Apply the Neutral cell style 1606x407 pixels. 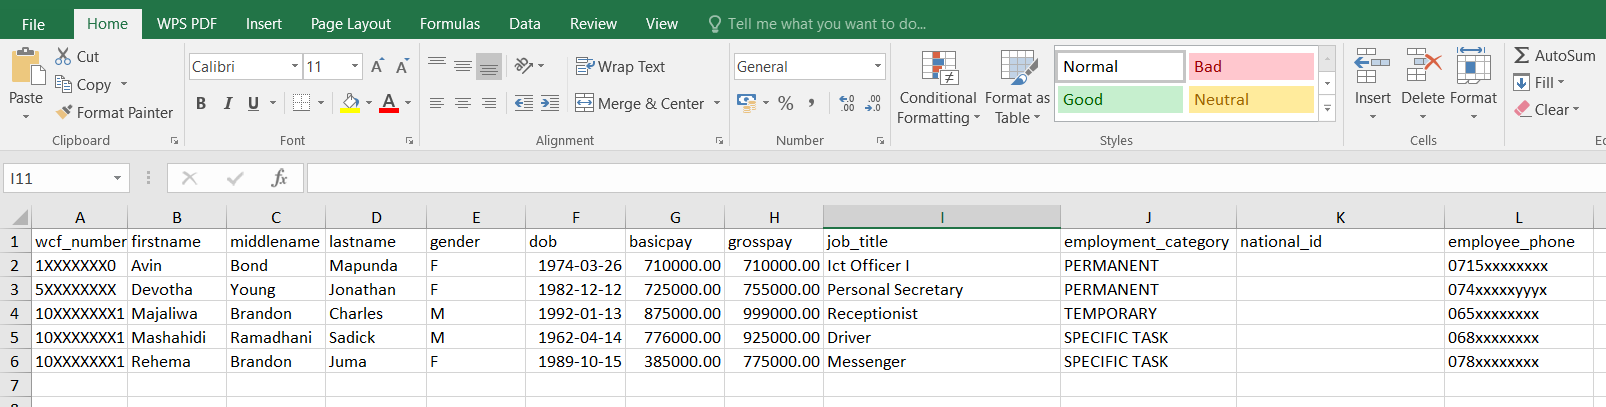tap(1251, 99)
